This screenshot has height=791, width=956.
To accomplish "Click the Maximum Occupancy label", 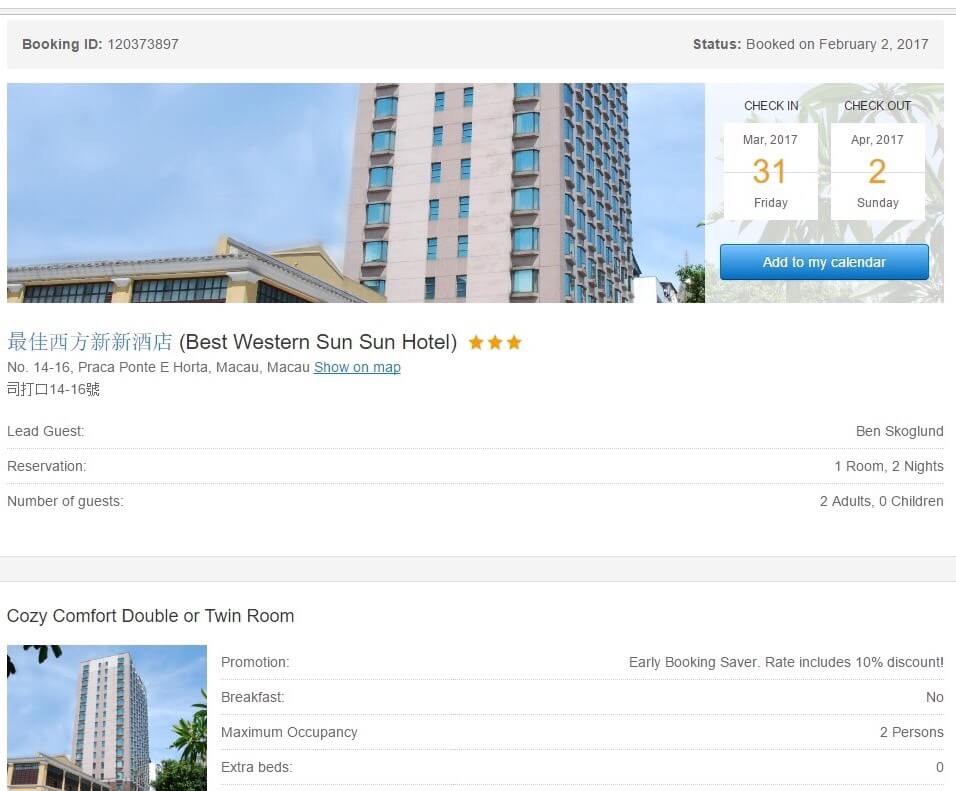I will pyautogui.click(x=289, y=732).
